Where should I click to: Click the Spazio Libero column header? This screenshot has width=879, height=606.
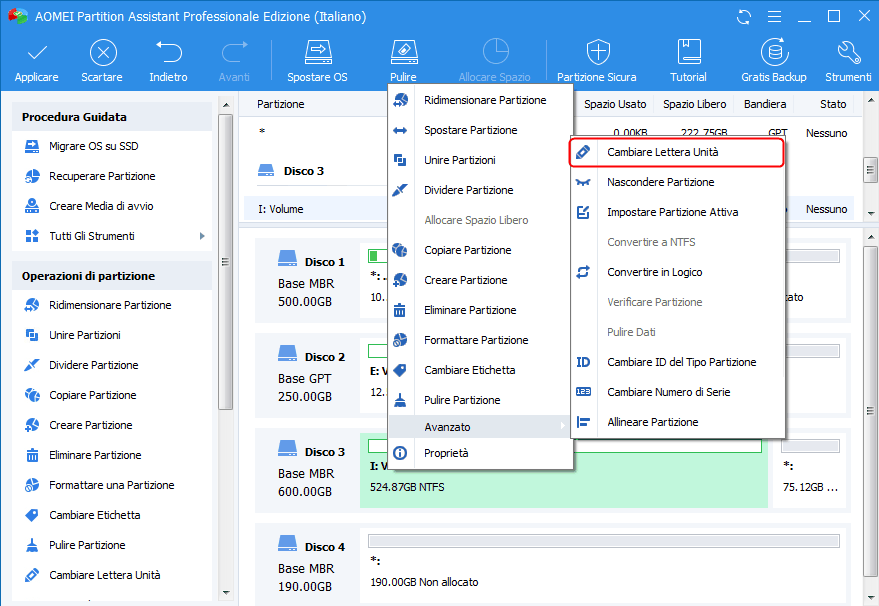(695, 104)
